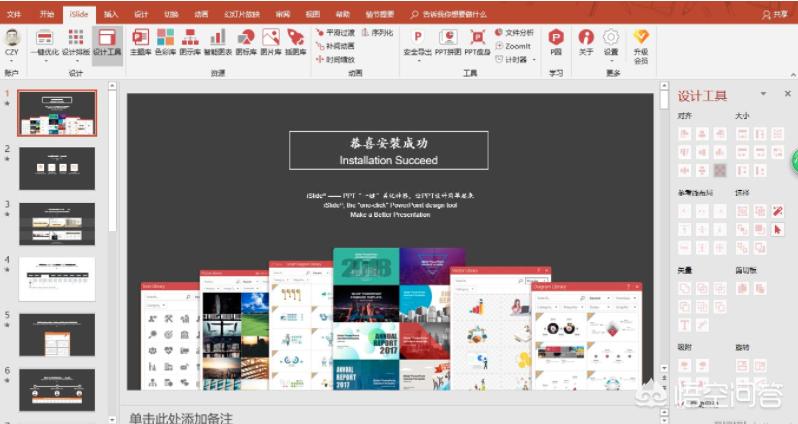
Task: Select the Installation Succeed title box
Action: (389, 150)
